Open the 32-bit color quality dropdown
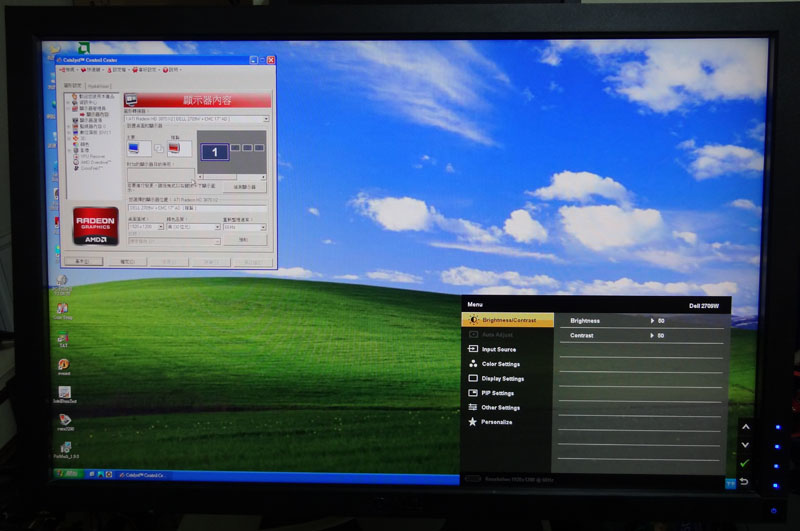This screenshot has height=531, width=800. point(193,227)
